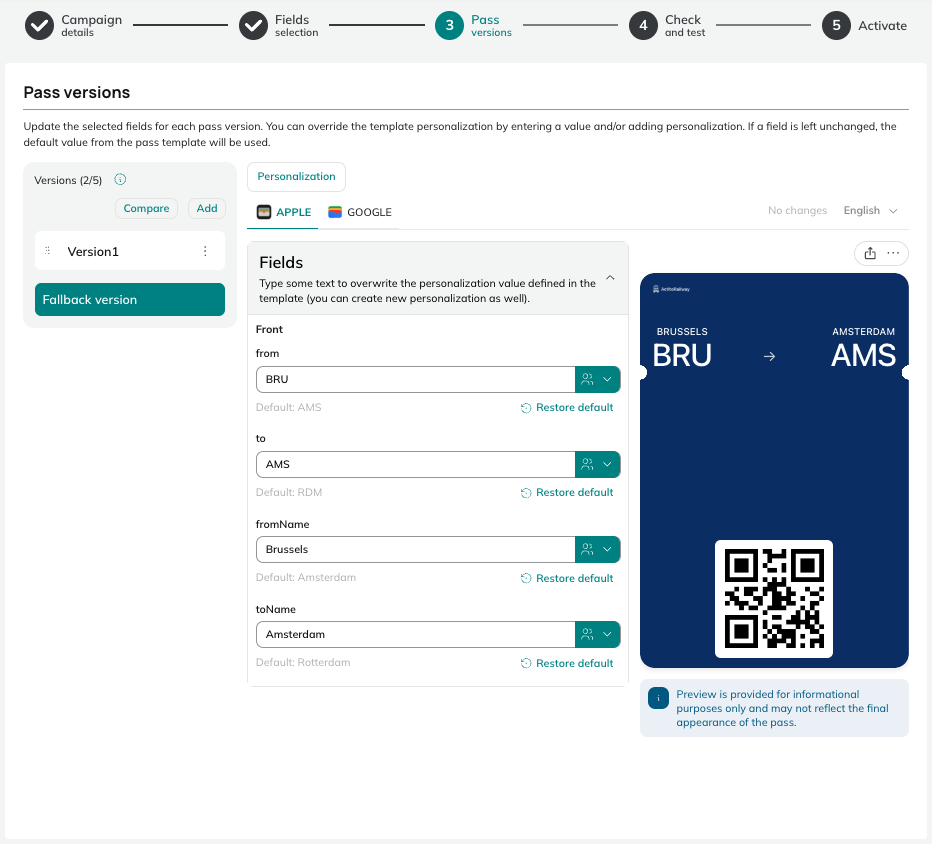932x844 pixels.
Task: Click the Fields selection step checkmark
Action: click(253, 26)
